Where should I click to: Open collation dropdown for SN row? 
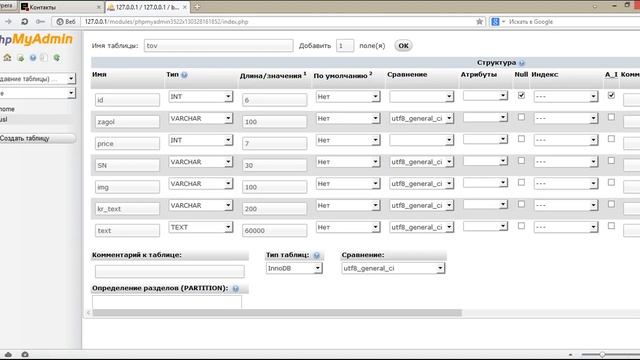pos(421,162)
